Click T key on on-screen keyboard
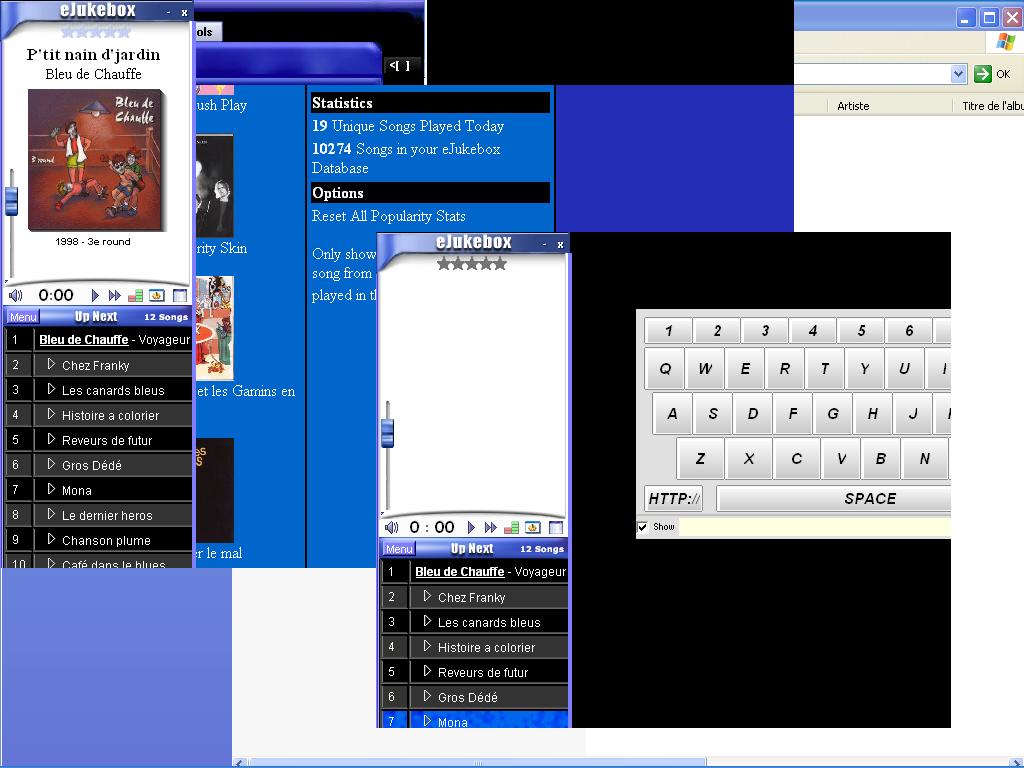 point(825,368)
